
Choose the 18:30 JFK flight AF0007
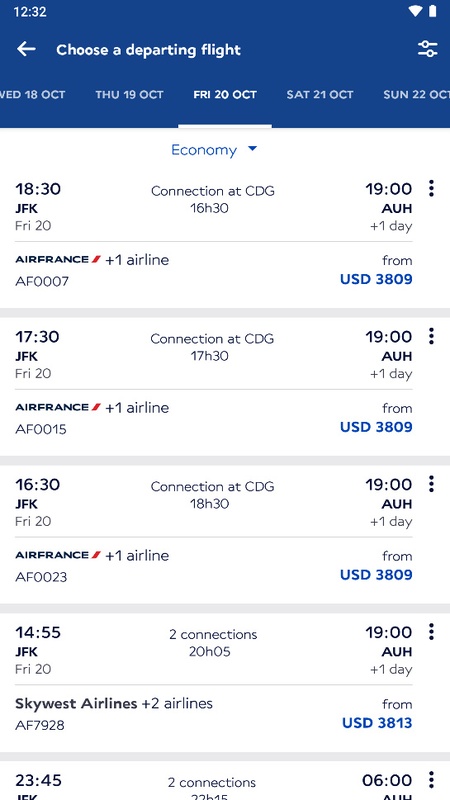tap(225, 236)
